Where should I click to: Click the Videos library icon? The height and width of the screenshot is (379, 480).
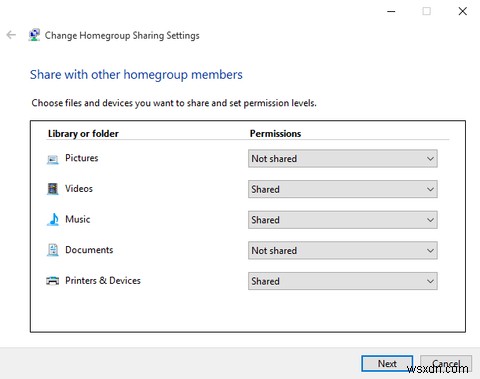(53, 189)
